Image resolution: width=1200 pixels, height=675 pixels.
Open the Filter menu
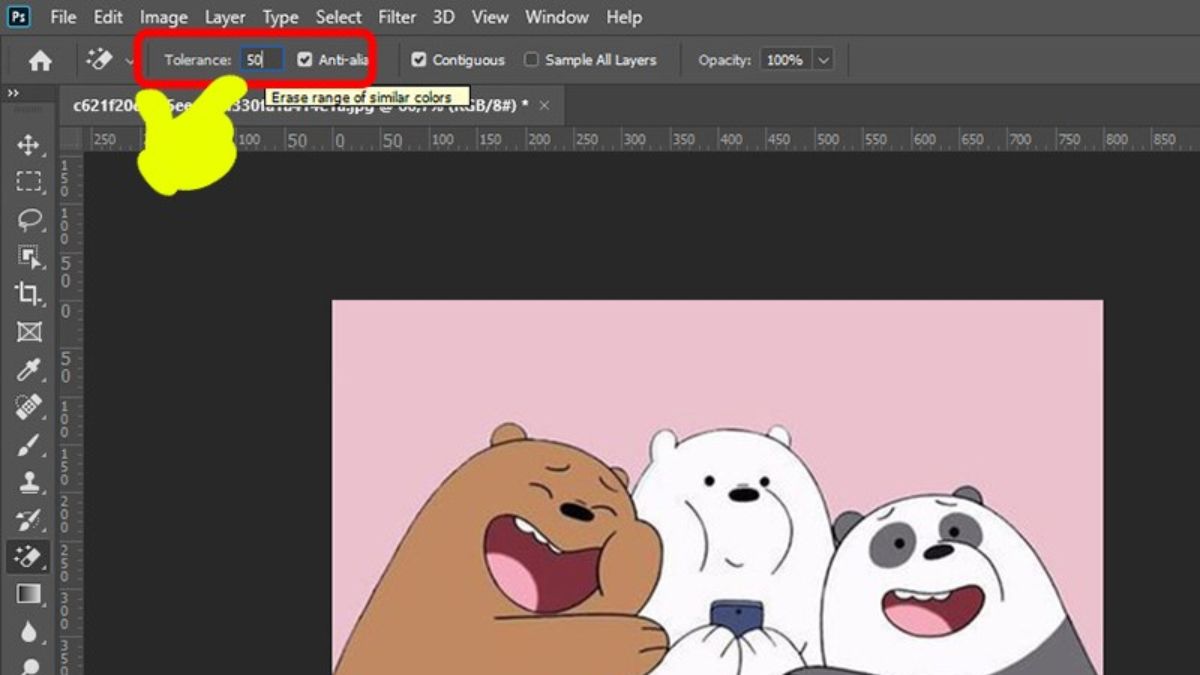pyautogui.click(x=397, y=17)
